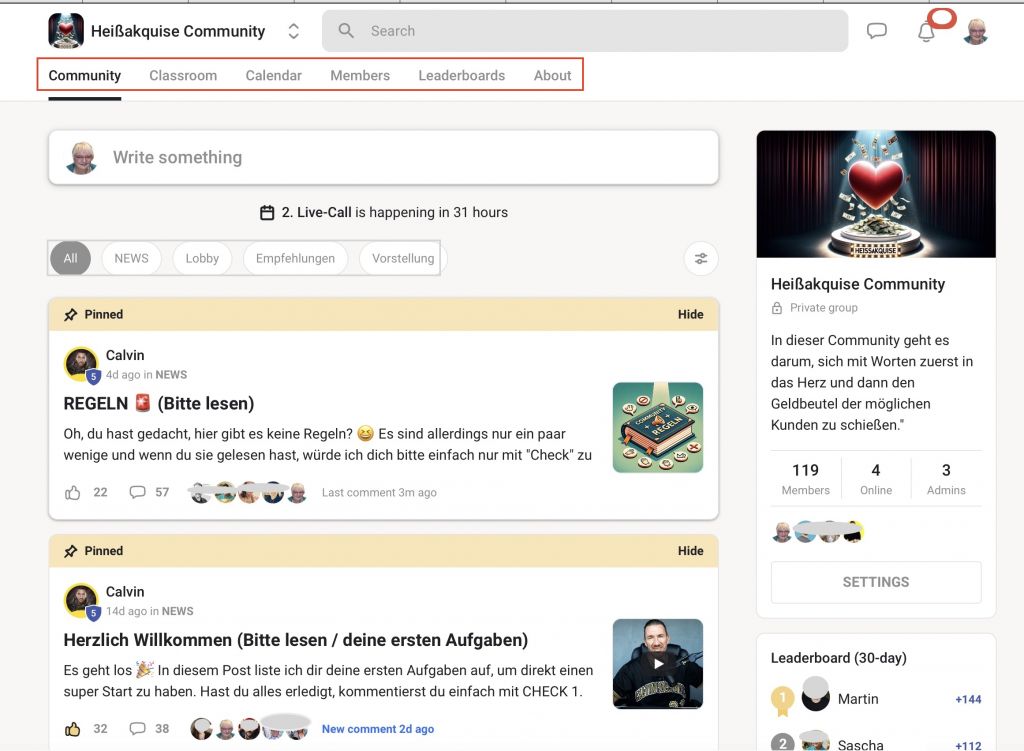Open comments on Herzlich Willkommen post
1024x751 pixels.
point(138,729)
